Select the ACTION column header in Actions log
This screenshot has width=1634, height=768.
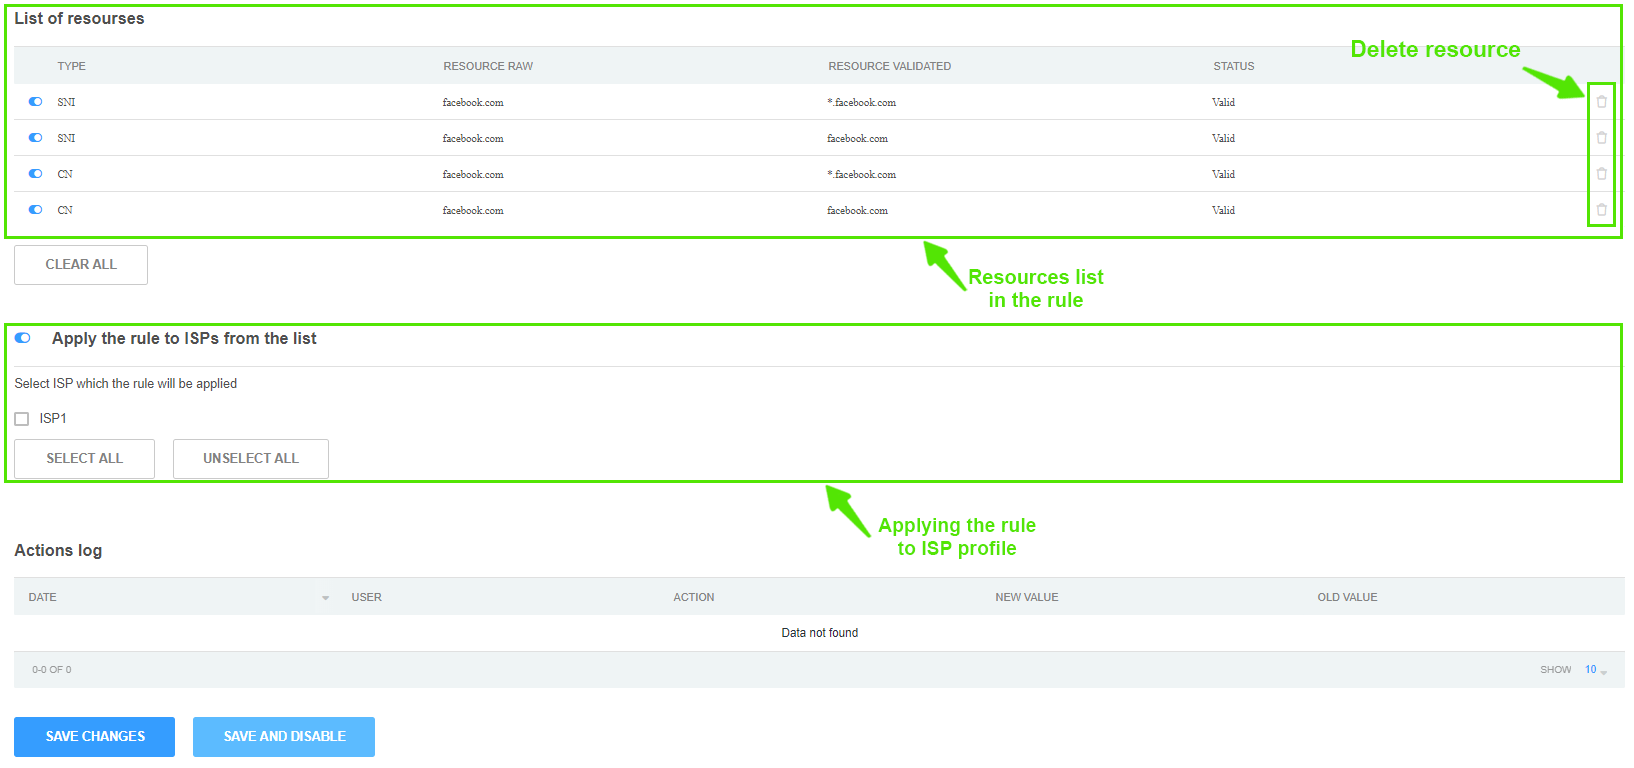coord(693,597)
